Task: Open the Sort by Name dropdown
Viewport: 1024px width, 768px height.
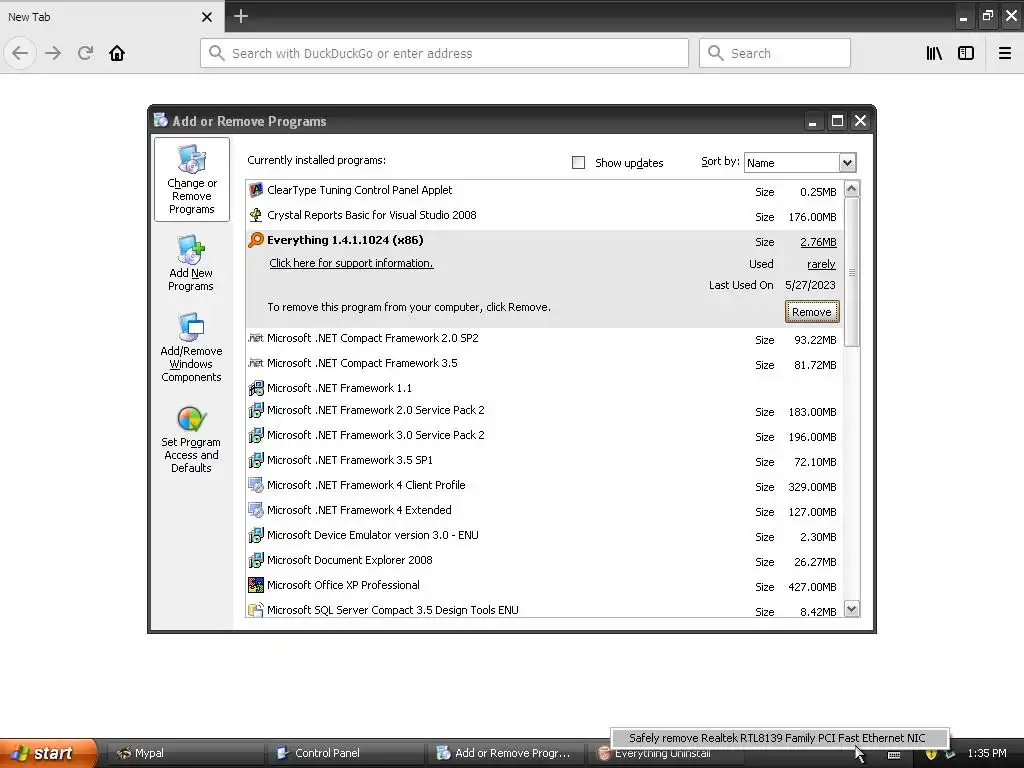Action: pos(847,163)
